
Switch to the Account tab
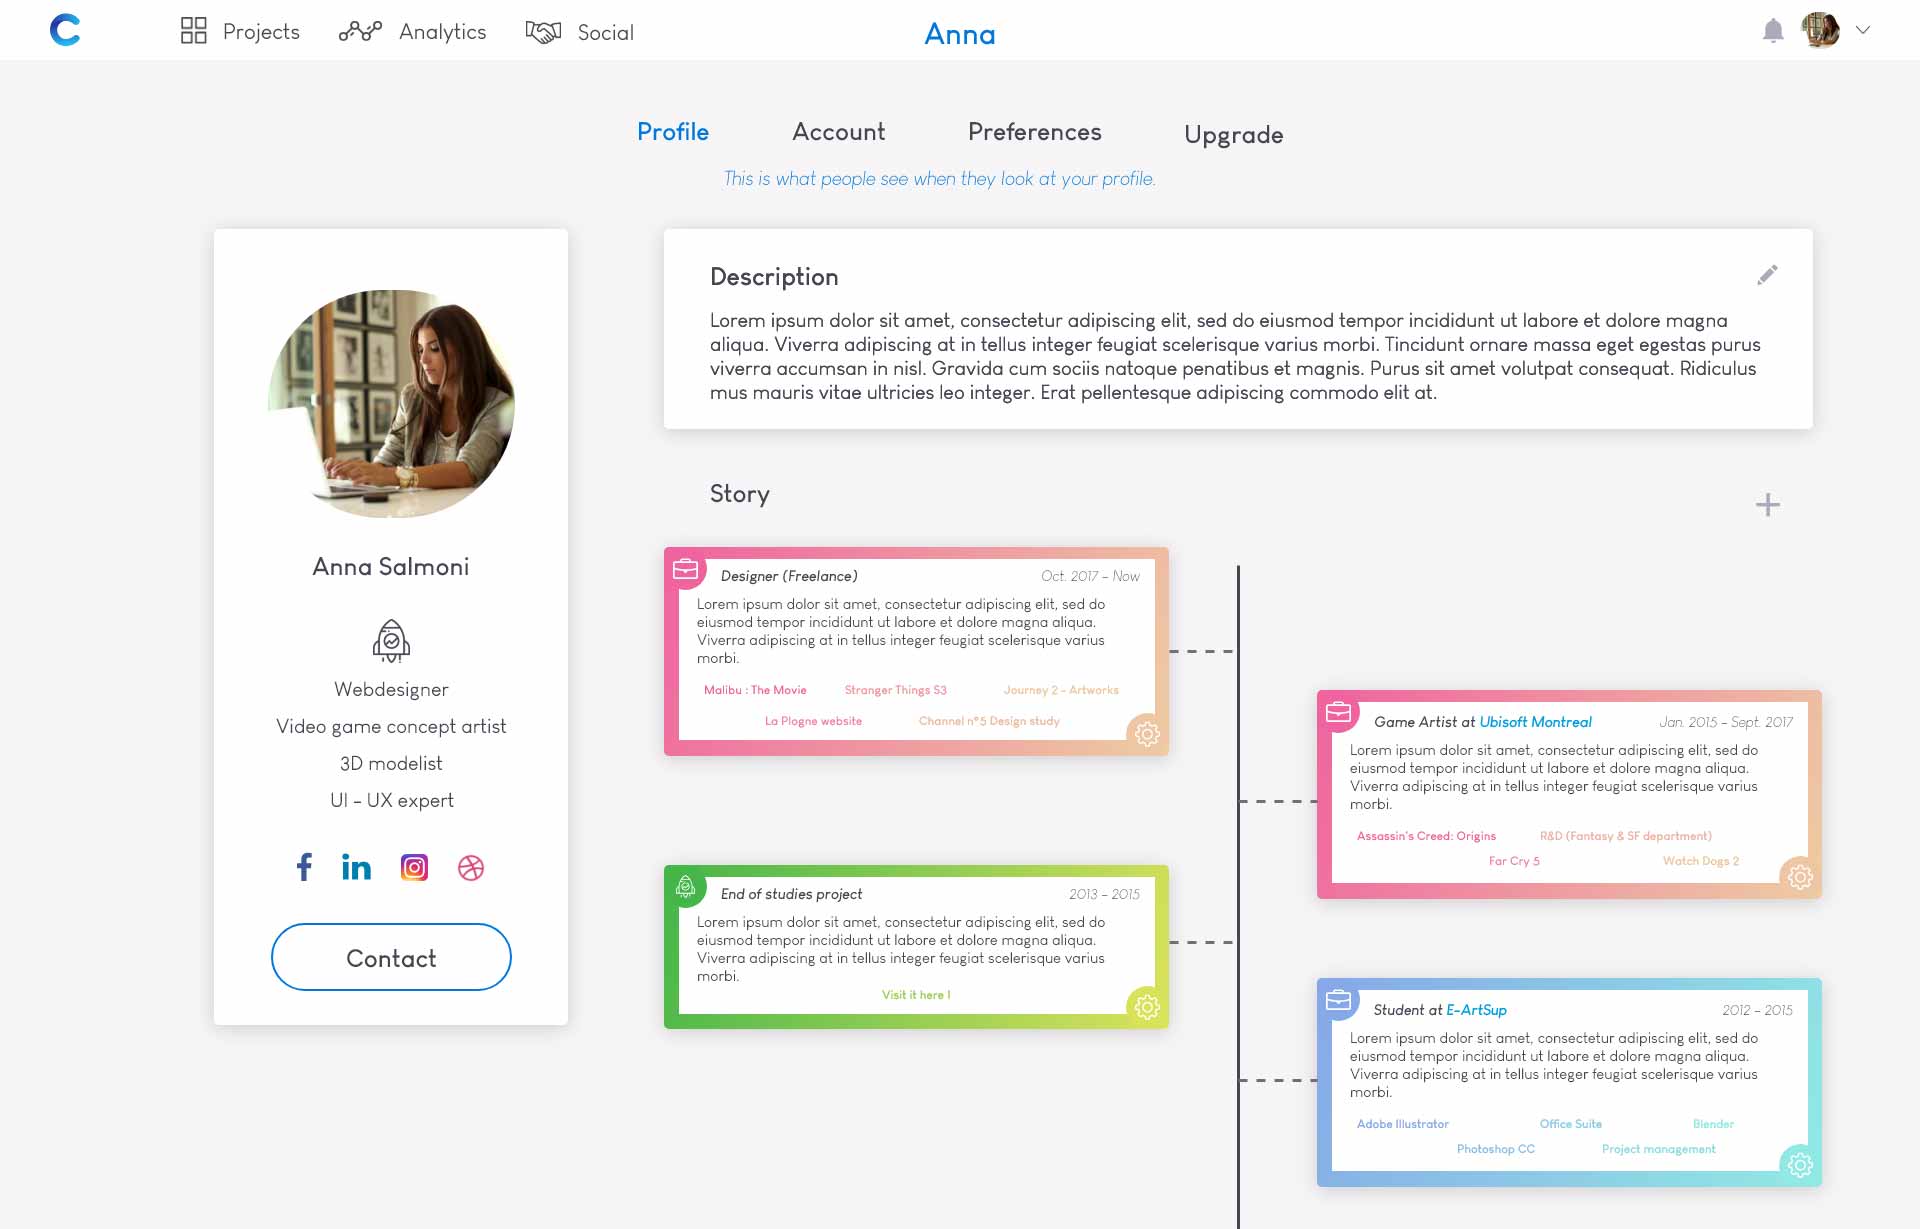[840, 132]
